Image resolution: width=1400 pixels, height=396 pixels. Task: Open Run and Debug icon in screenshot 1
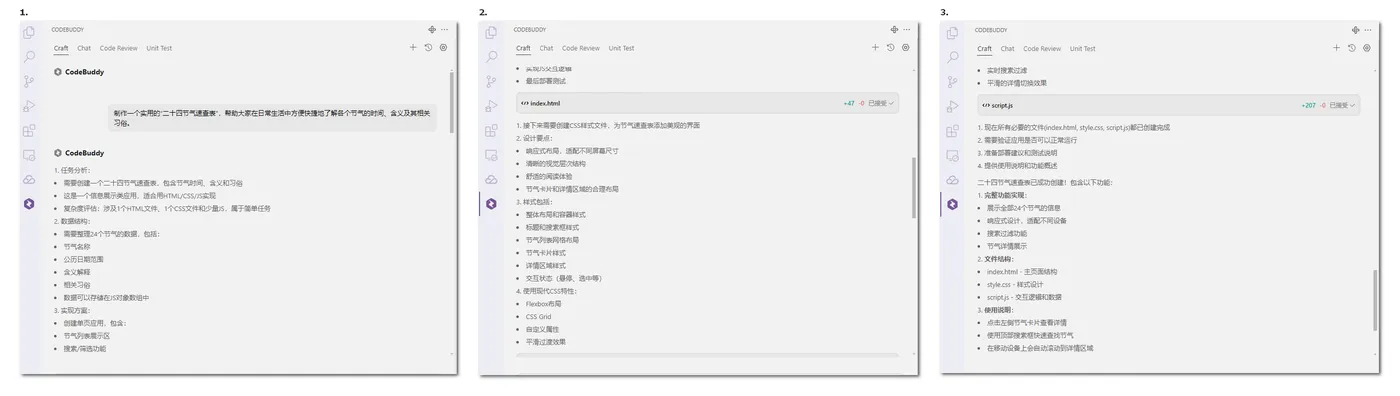[29, 106]
